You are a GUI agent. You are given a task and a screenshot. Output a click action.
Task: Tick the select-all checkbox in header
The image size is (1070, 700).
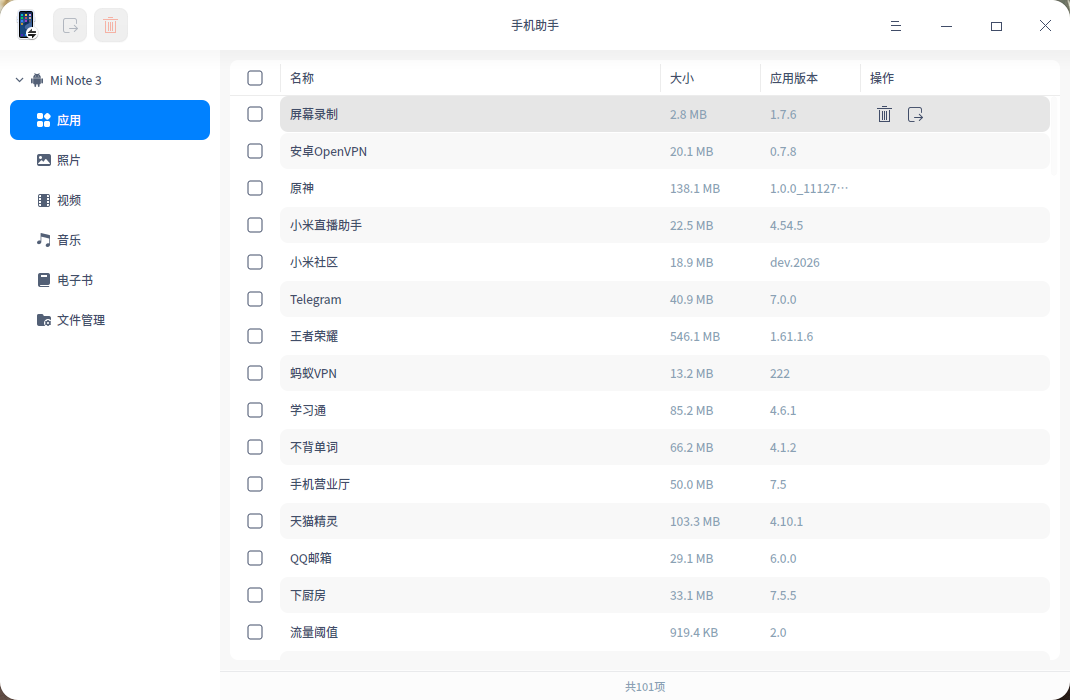(255, 78)
